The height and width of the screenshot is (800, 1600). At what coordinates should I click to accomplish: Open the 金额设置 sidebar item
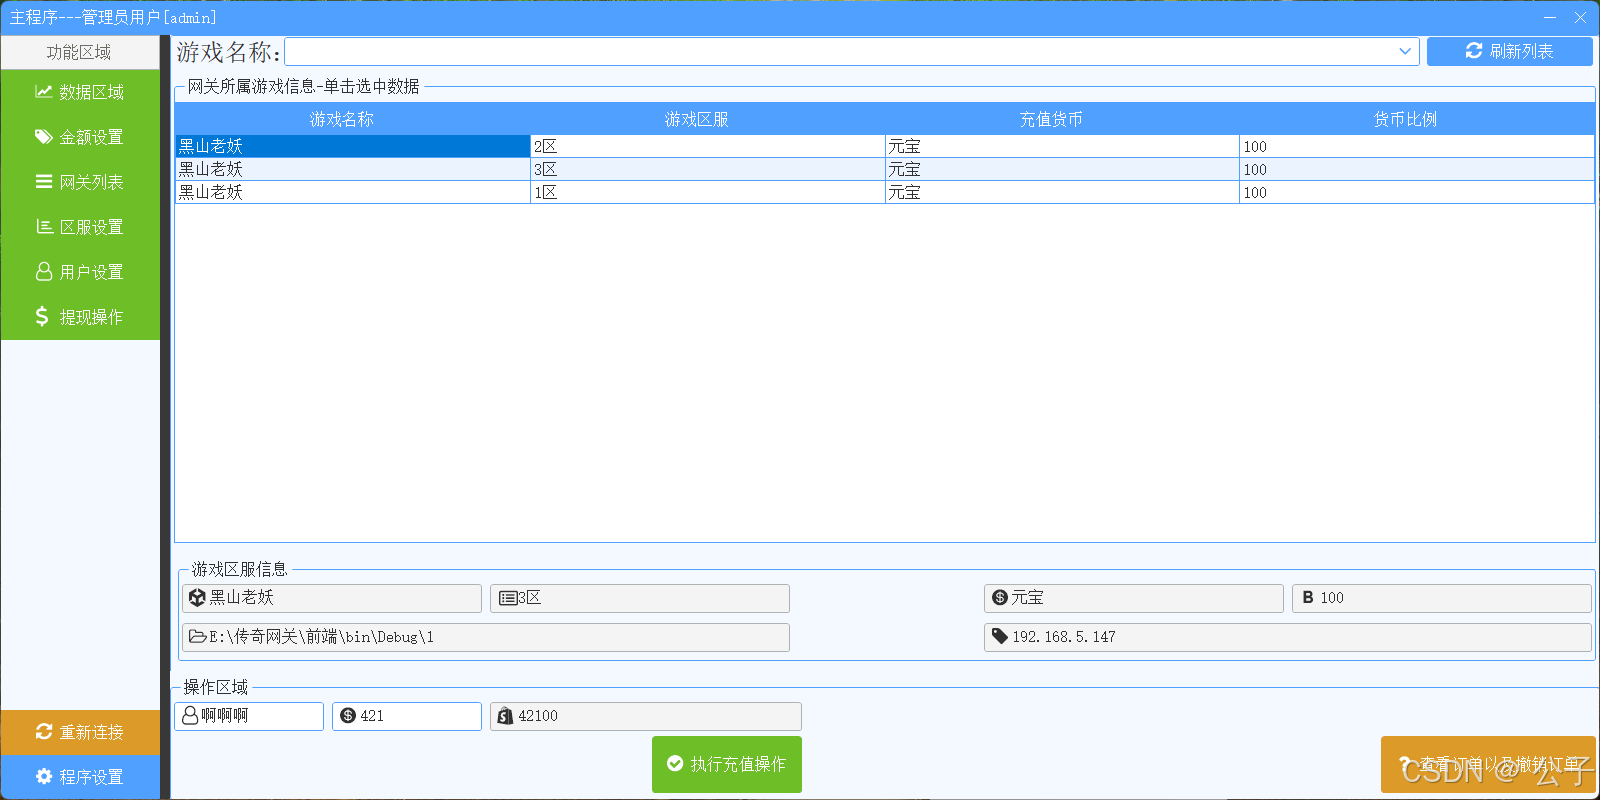coord(80,137)
